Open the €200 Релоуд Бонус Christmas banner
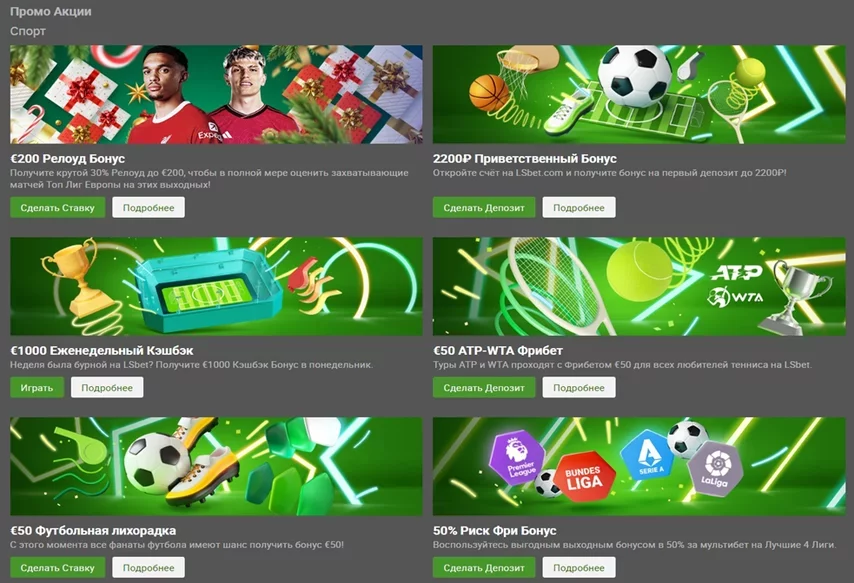 216,94
